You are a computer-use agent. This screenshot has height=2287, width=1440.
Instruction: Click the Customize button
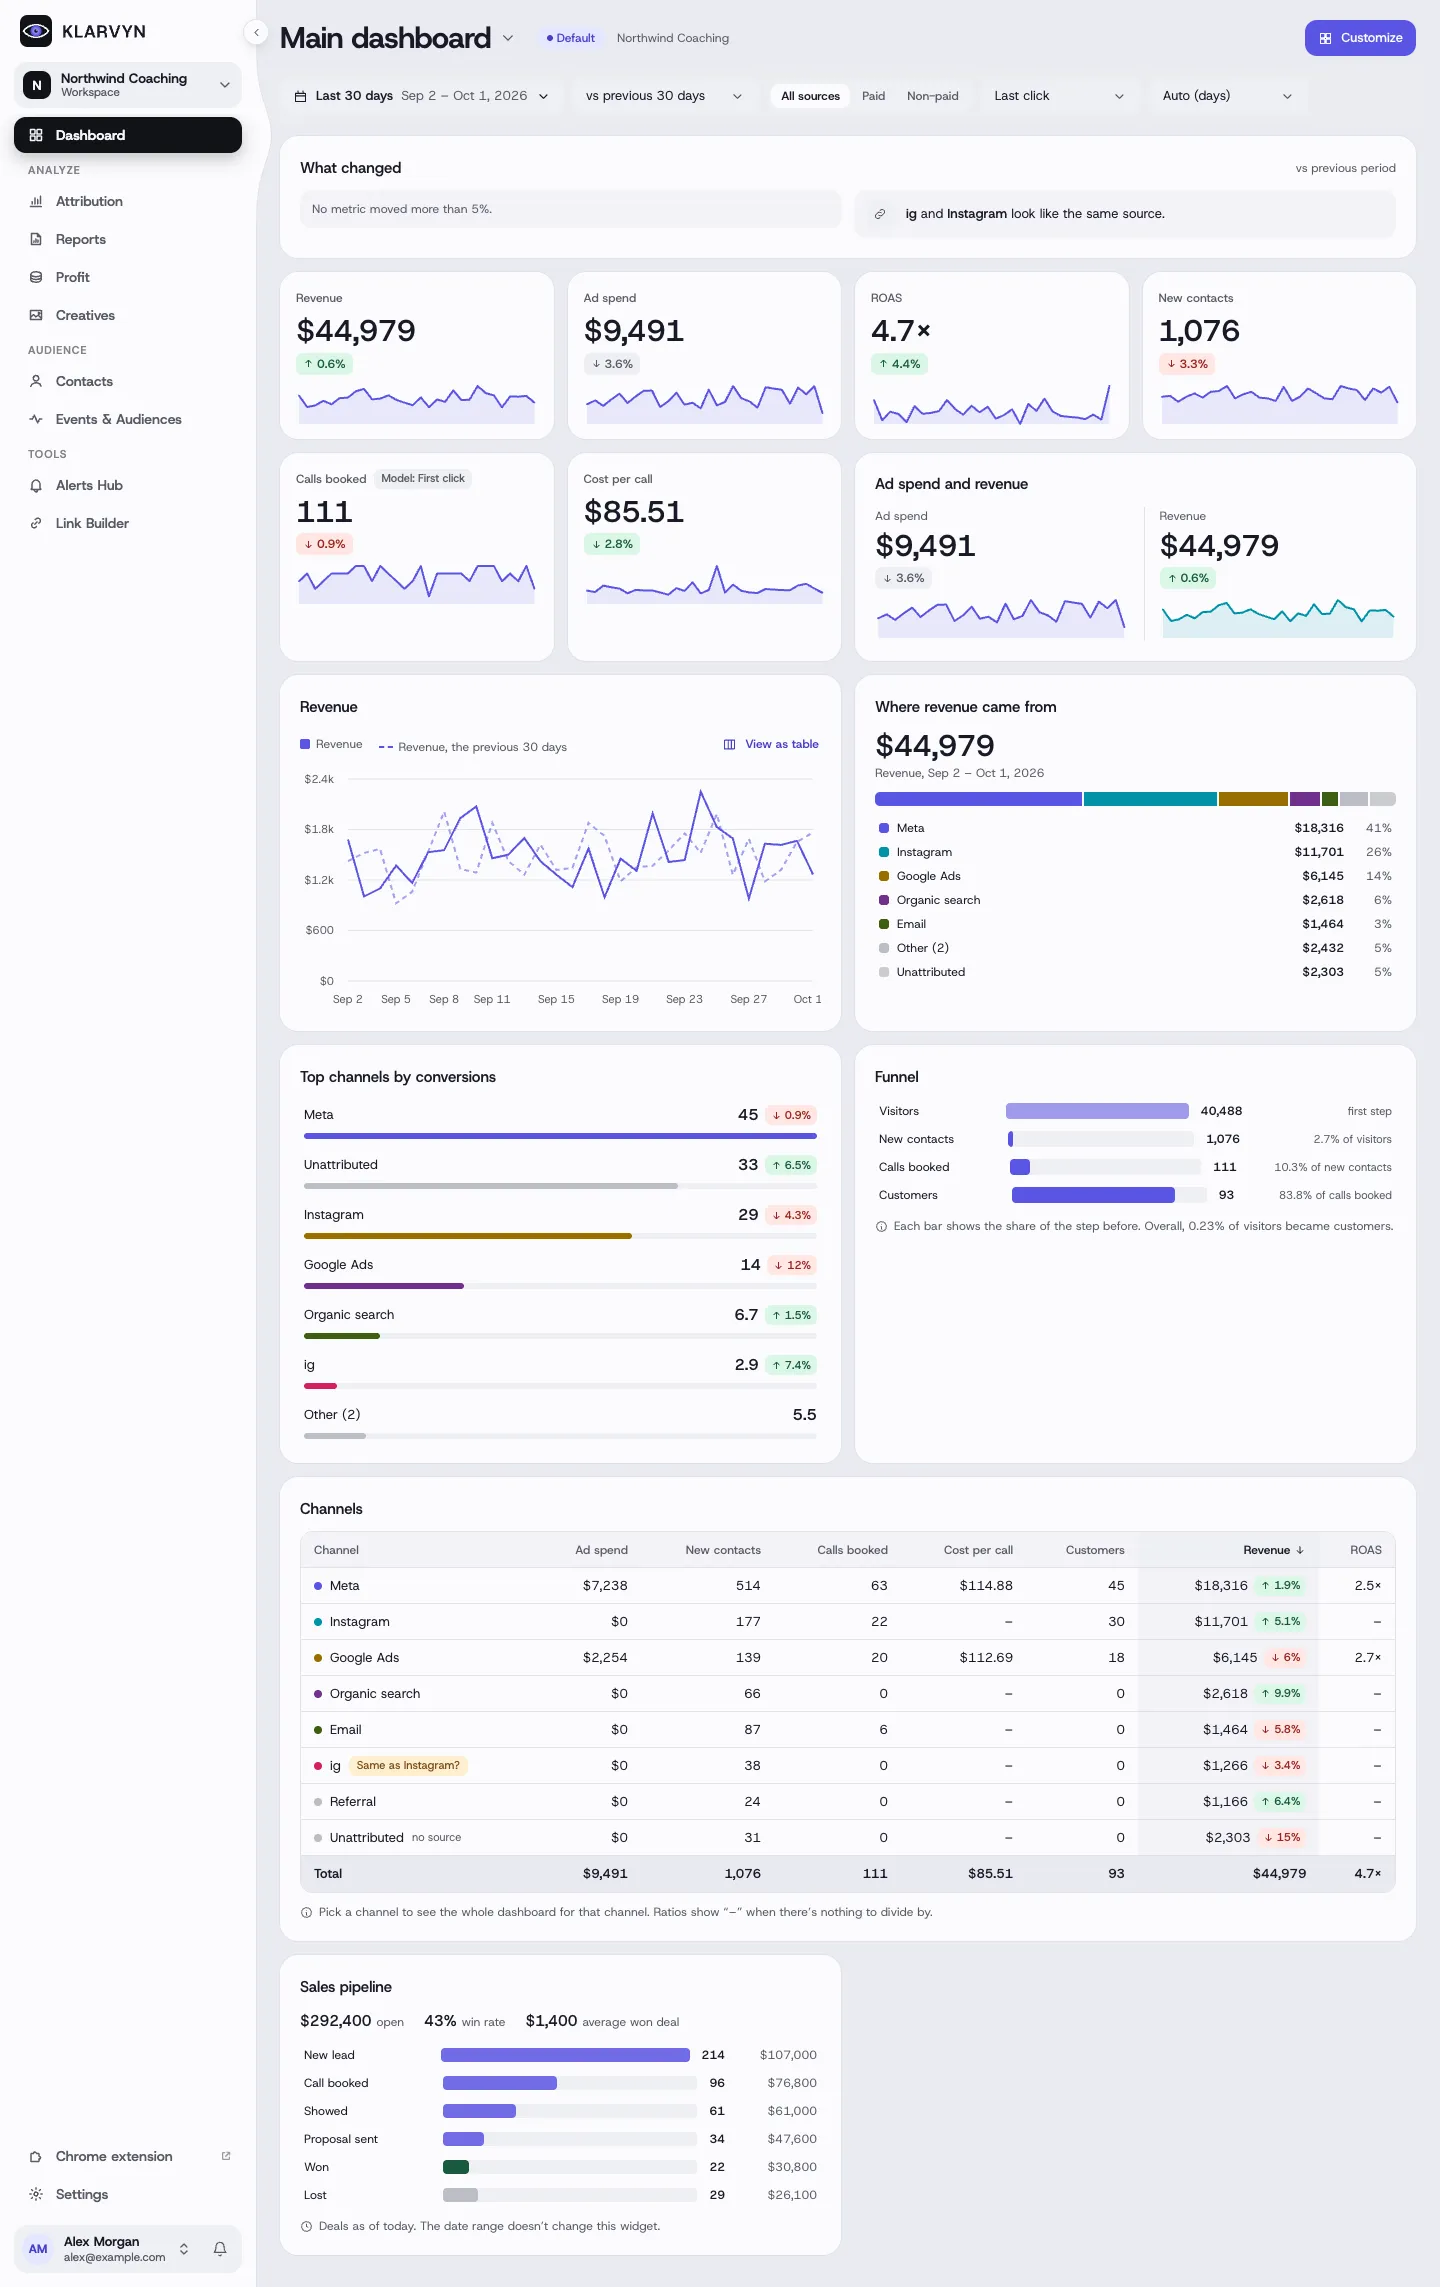(x=1360, y=38)
